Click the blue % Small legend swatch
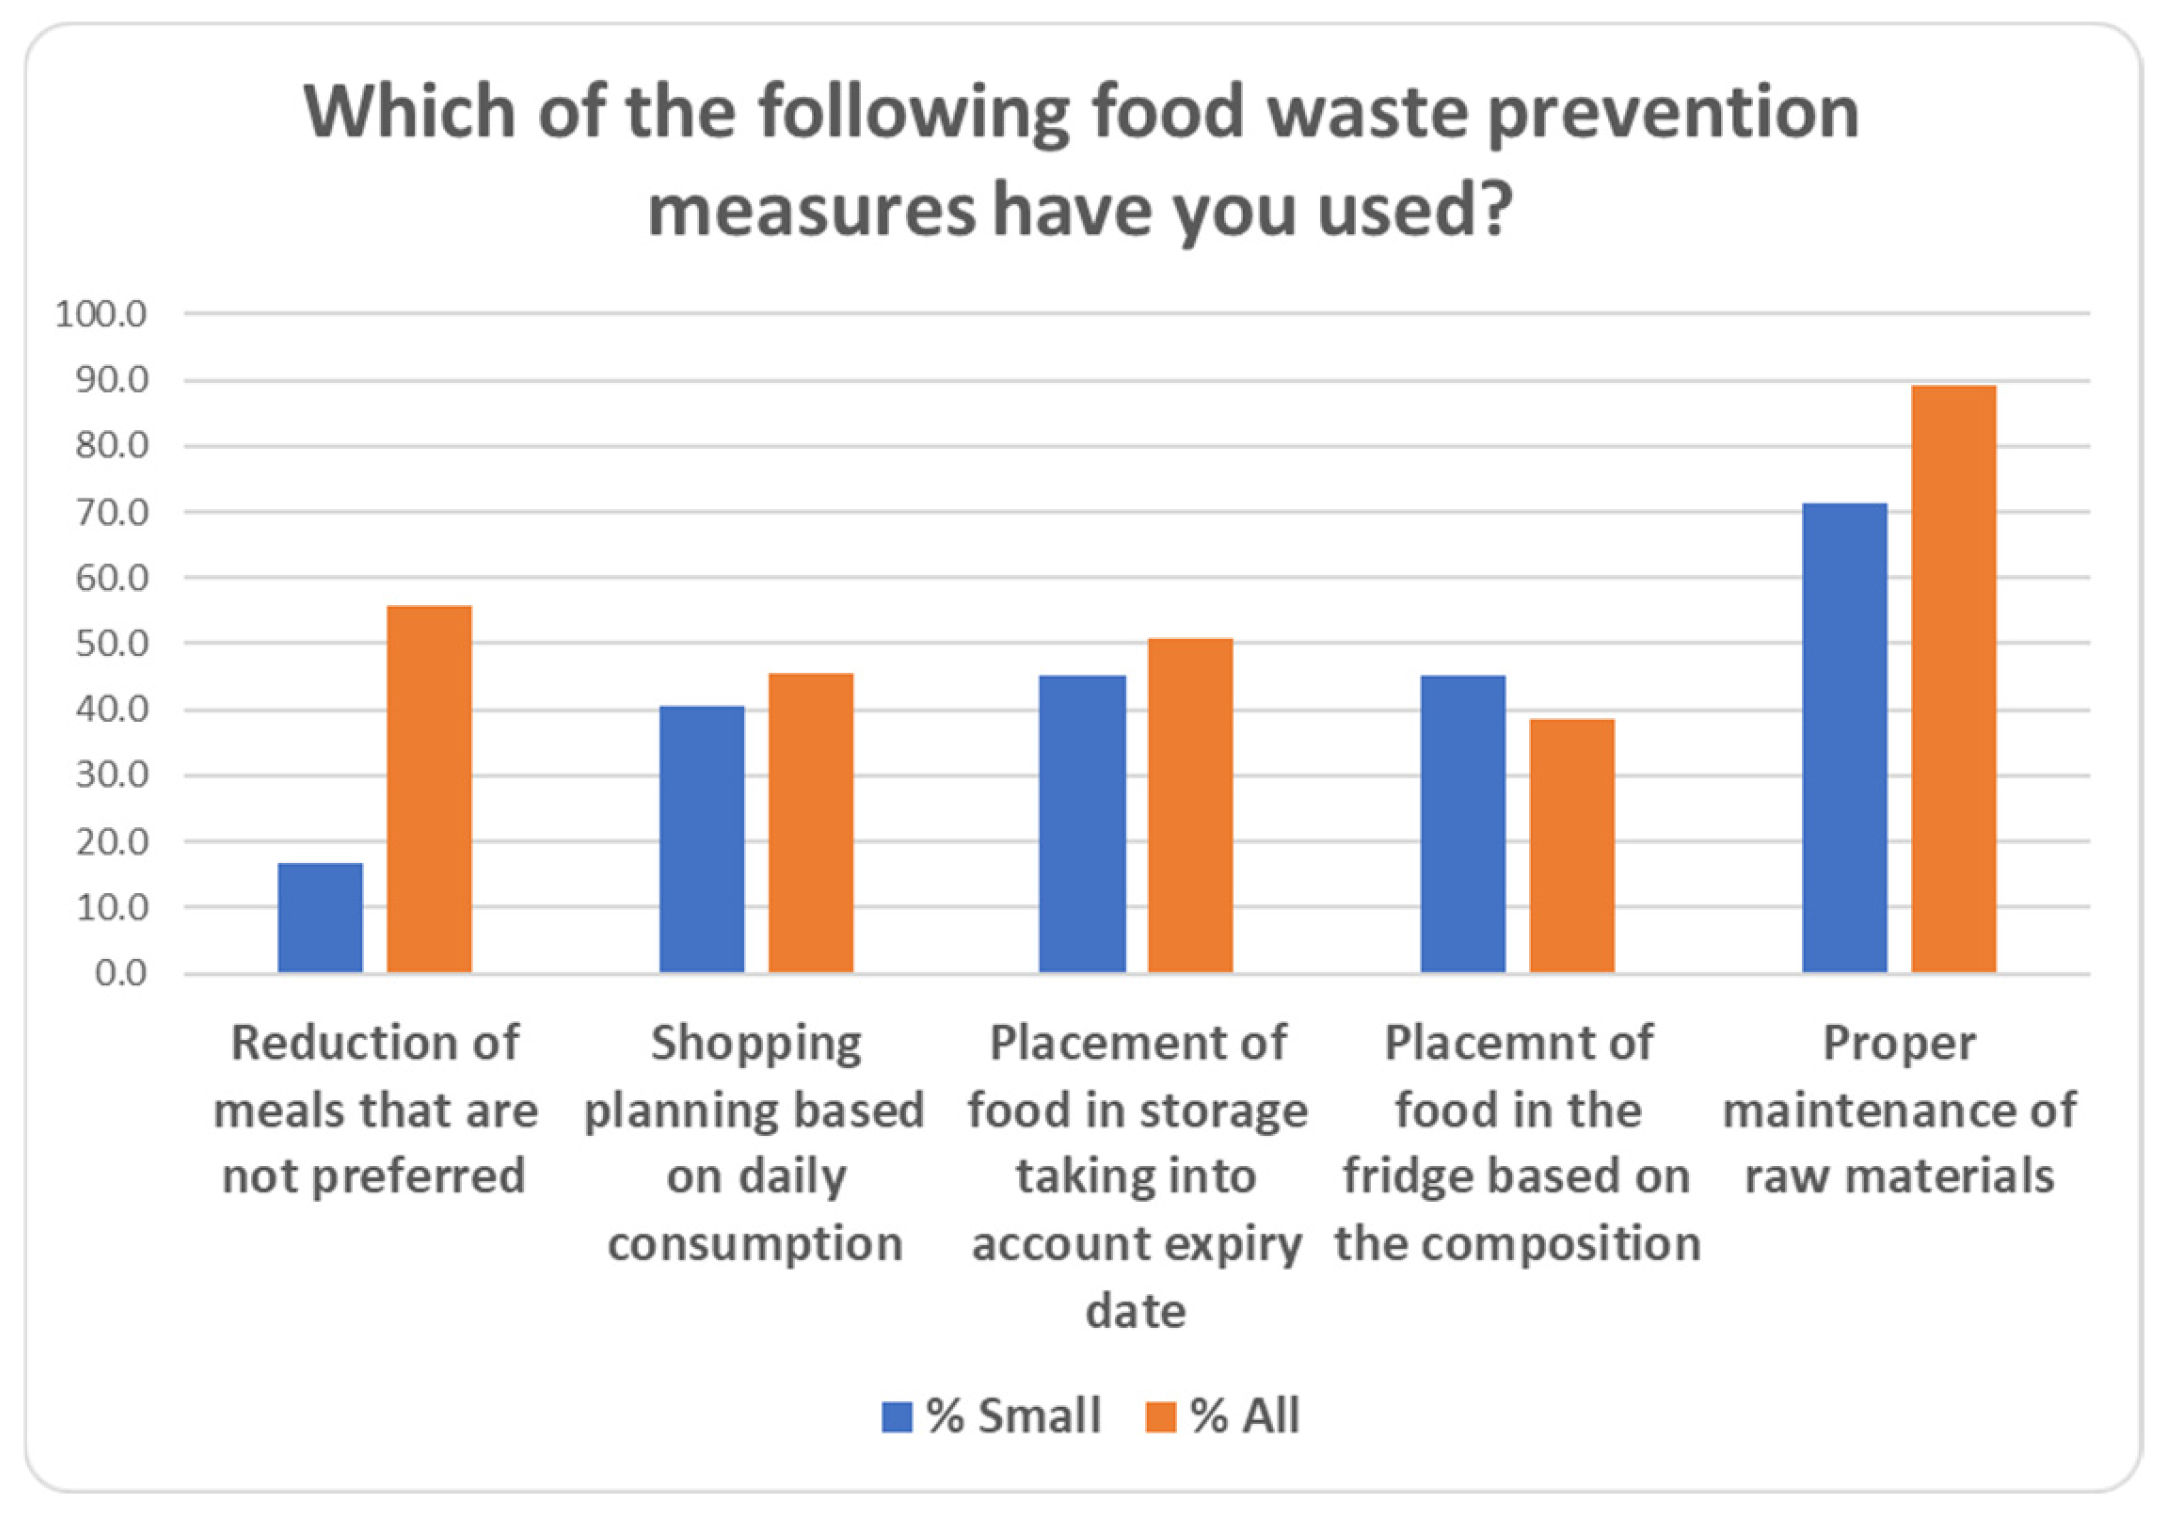Viewport: 2164px width, 1515px height. (x=896, y=1416)
